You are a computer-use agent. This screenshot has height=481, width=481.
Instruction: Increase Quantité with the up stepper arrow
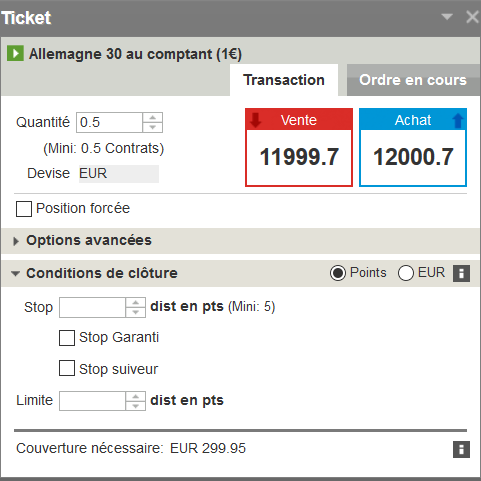tap(153, 118)
